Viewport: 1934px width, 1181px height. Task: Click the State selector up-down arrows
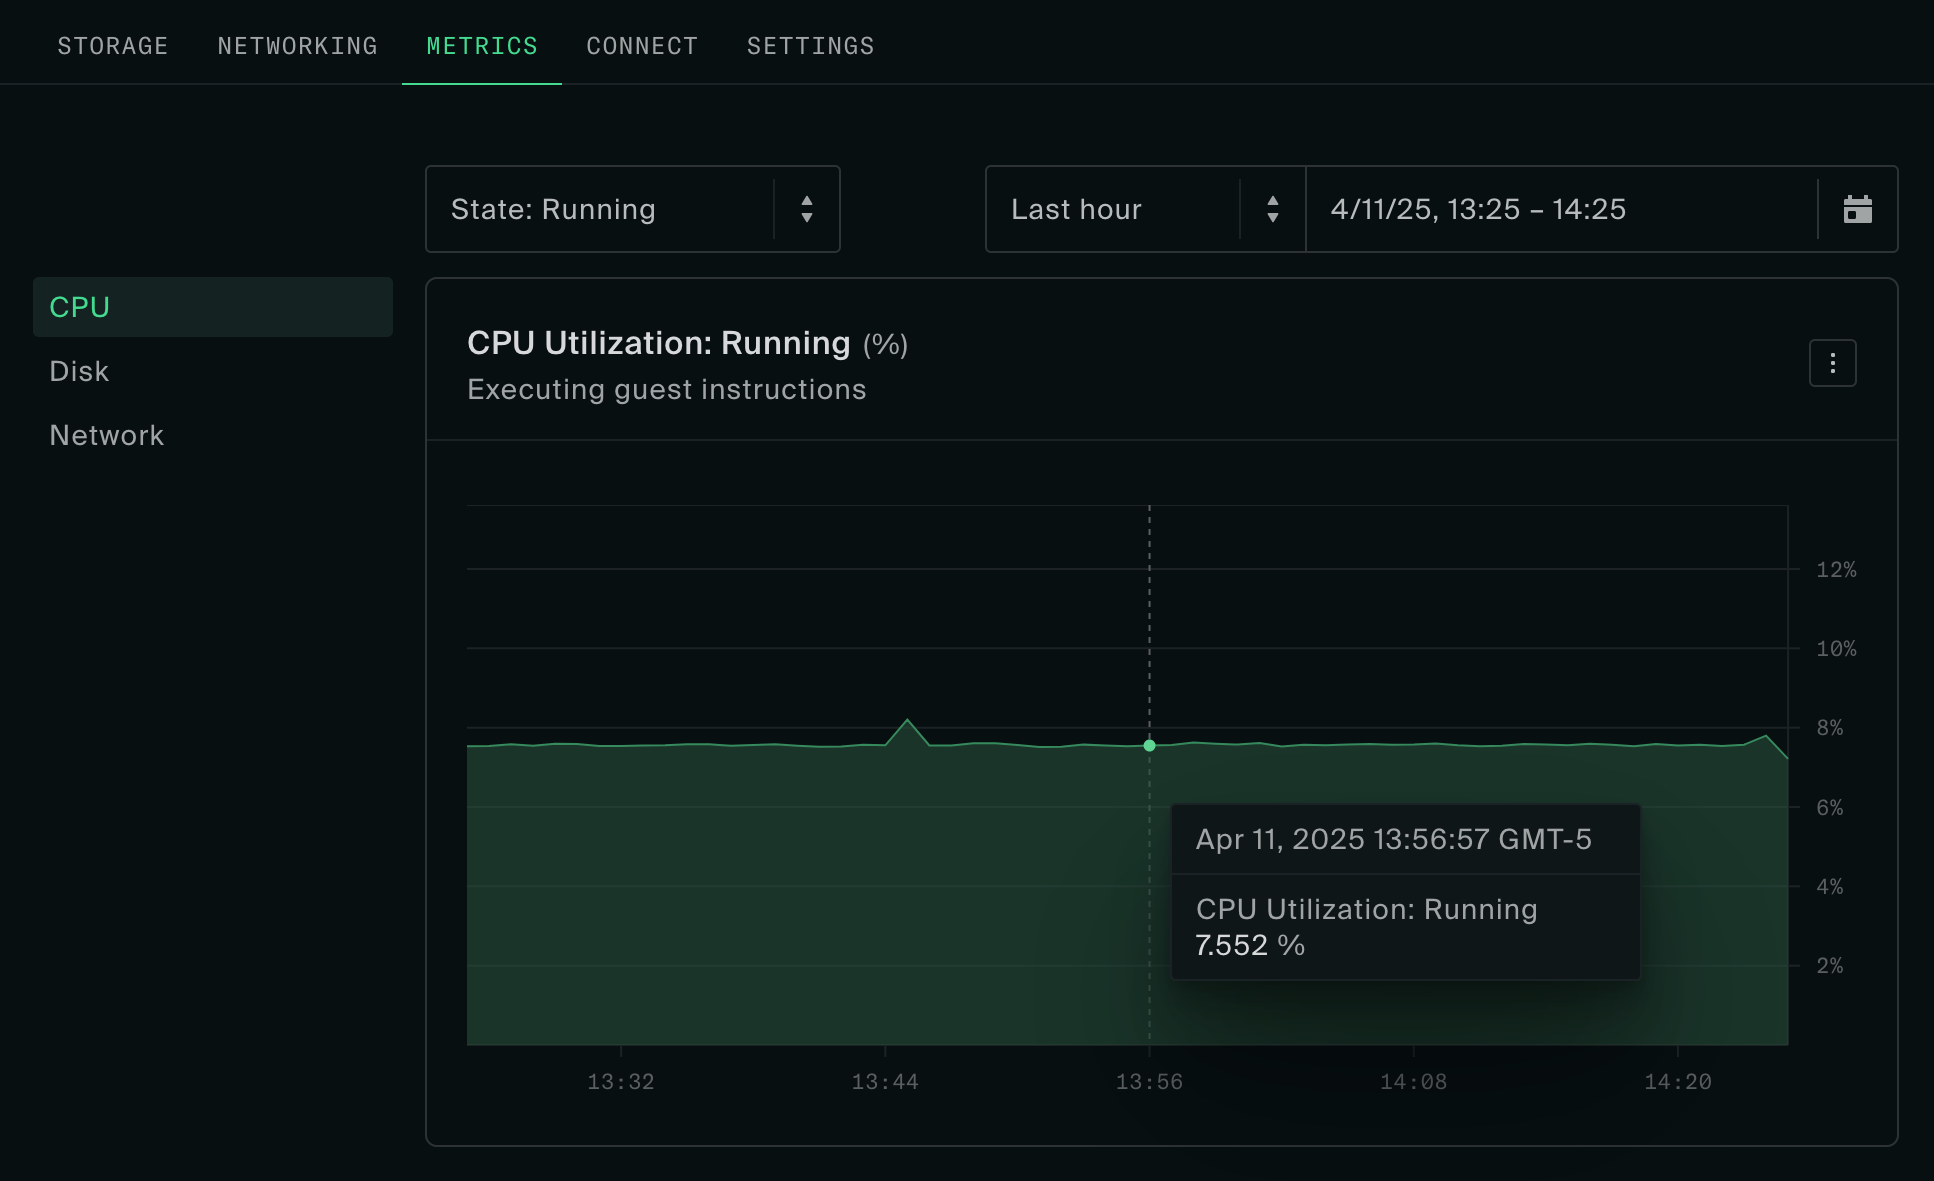[807, 209]
